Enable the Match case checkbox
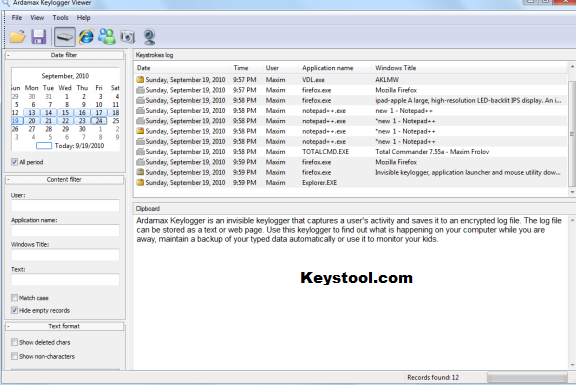Image resolution: width=576 pixels, height=385 pixels. pyautogui.click(x=14, y=298)
